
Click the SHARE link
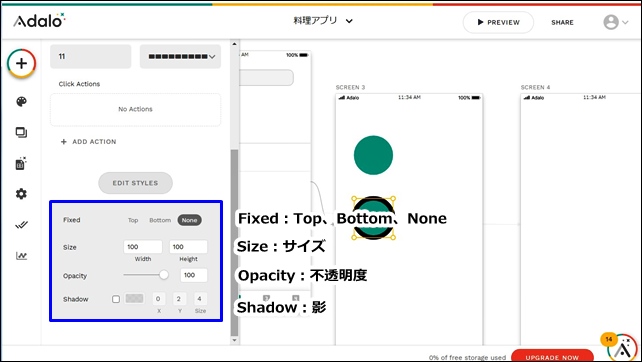[x=562, y=23]
